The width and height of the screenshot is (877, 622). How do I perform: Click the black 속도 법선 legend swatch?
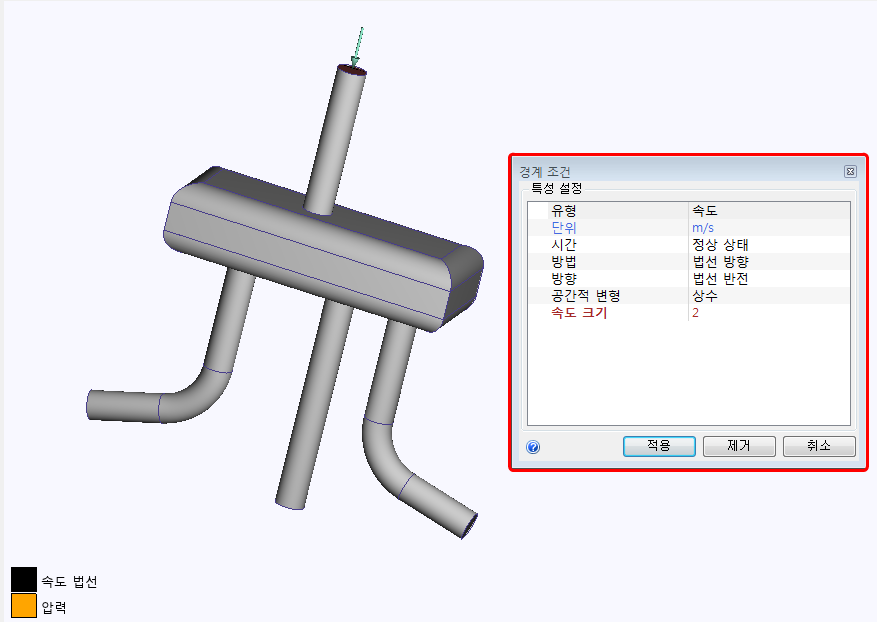tap(22, 578)
